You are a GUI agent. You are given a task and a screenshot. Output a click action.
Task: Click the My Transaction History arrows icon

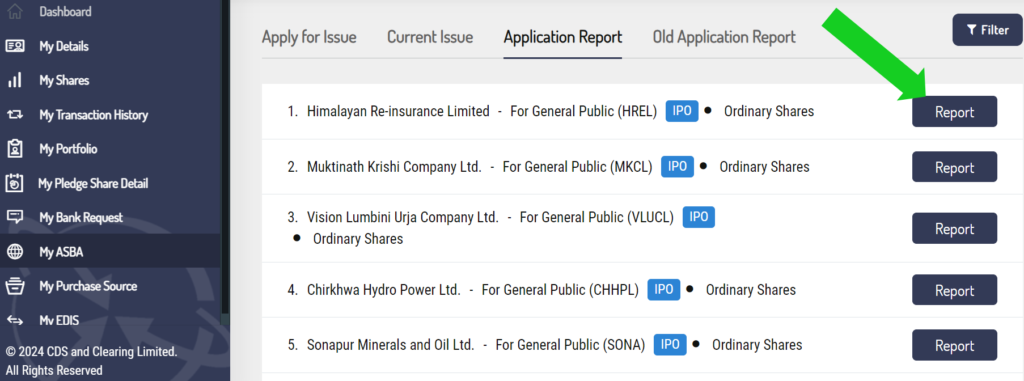click(x=14, y=115)
